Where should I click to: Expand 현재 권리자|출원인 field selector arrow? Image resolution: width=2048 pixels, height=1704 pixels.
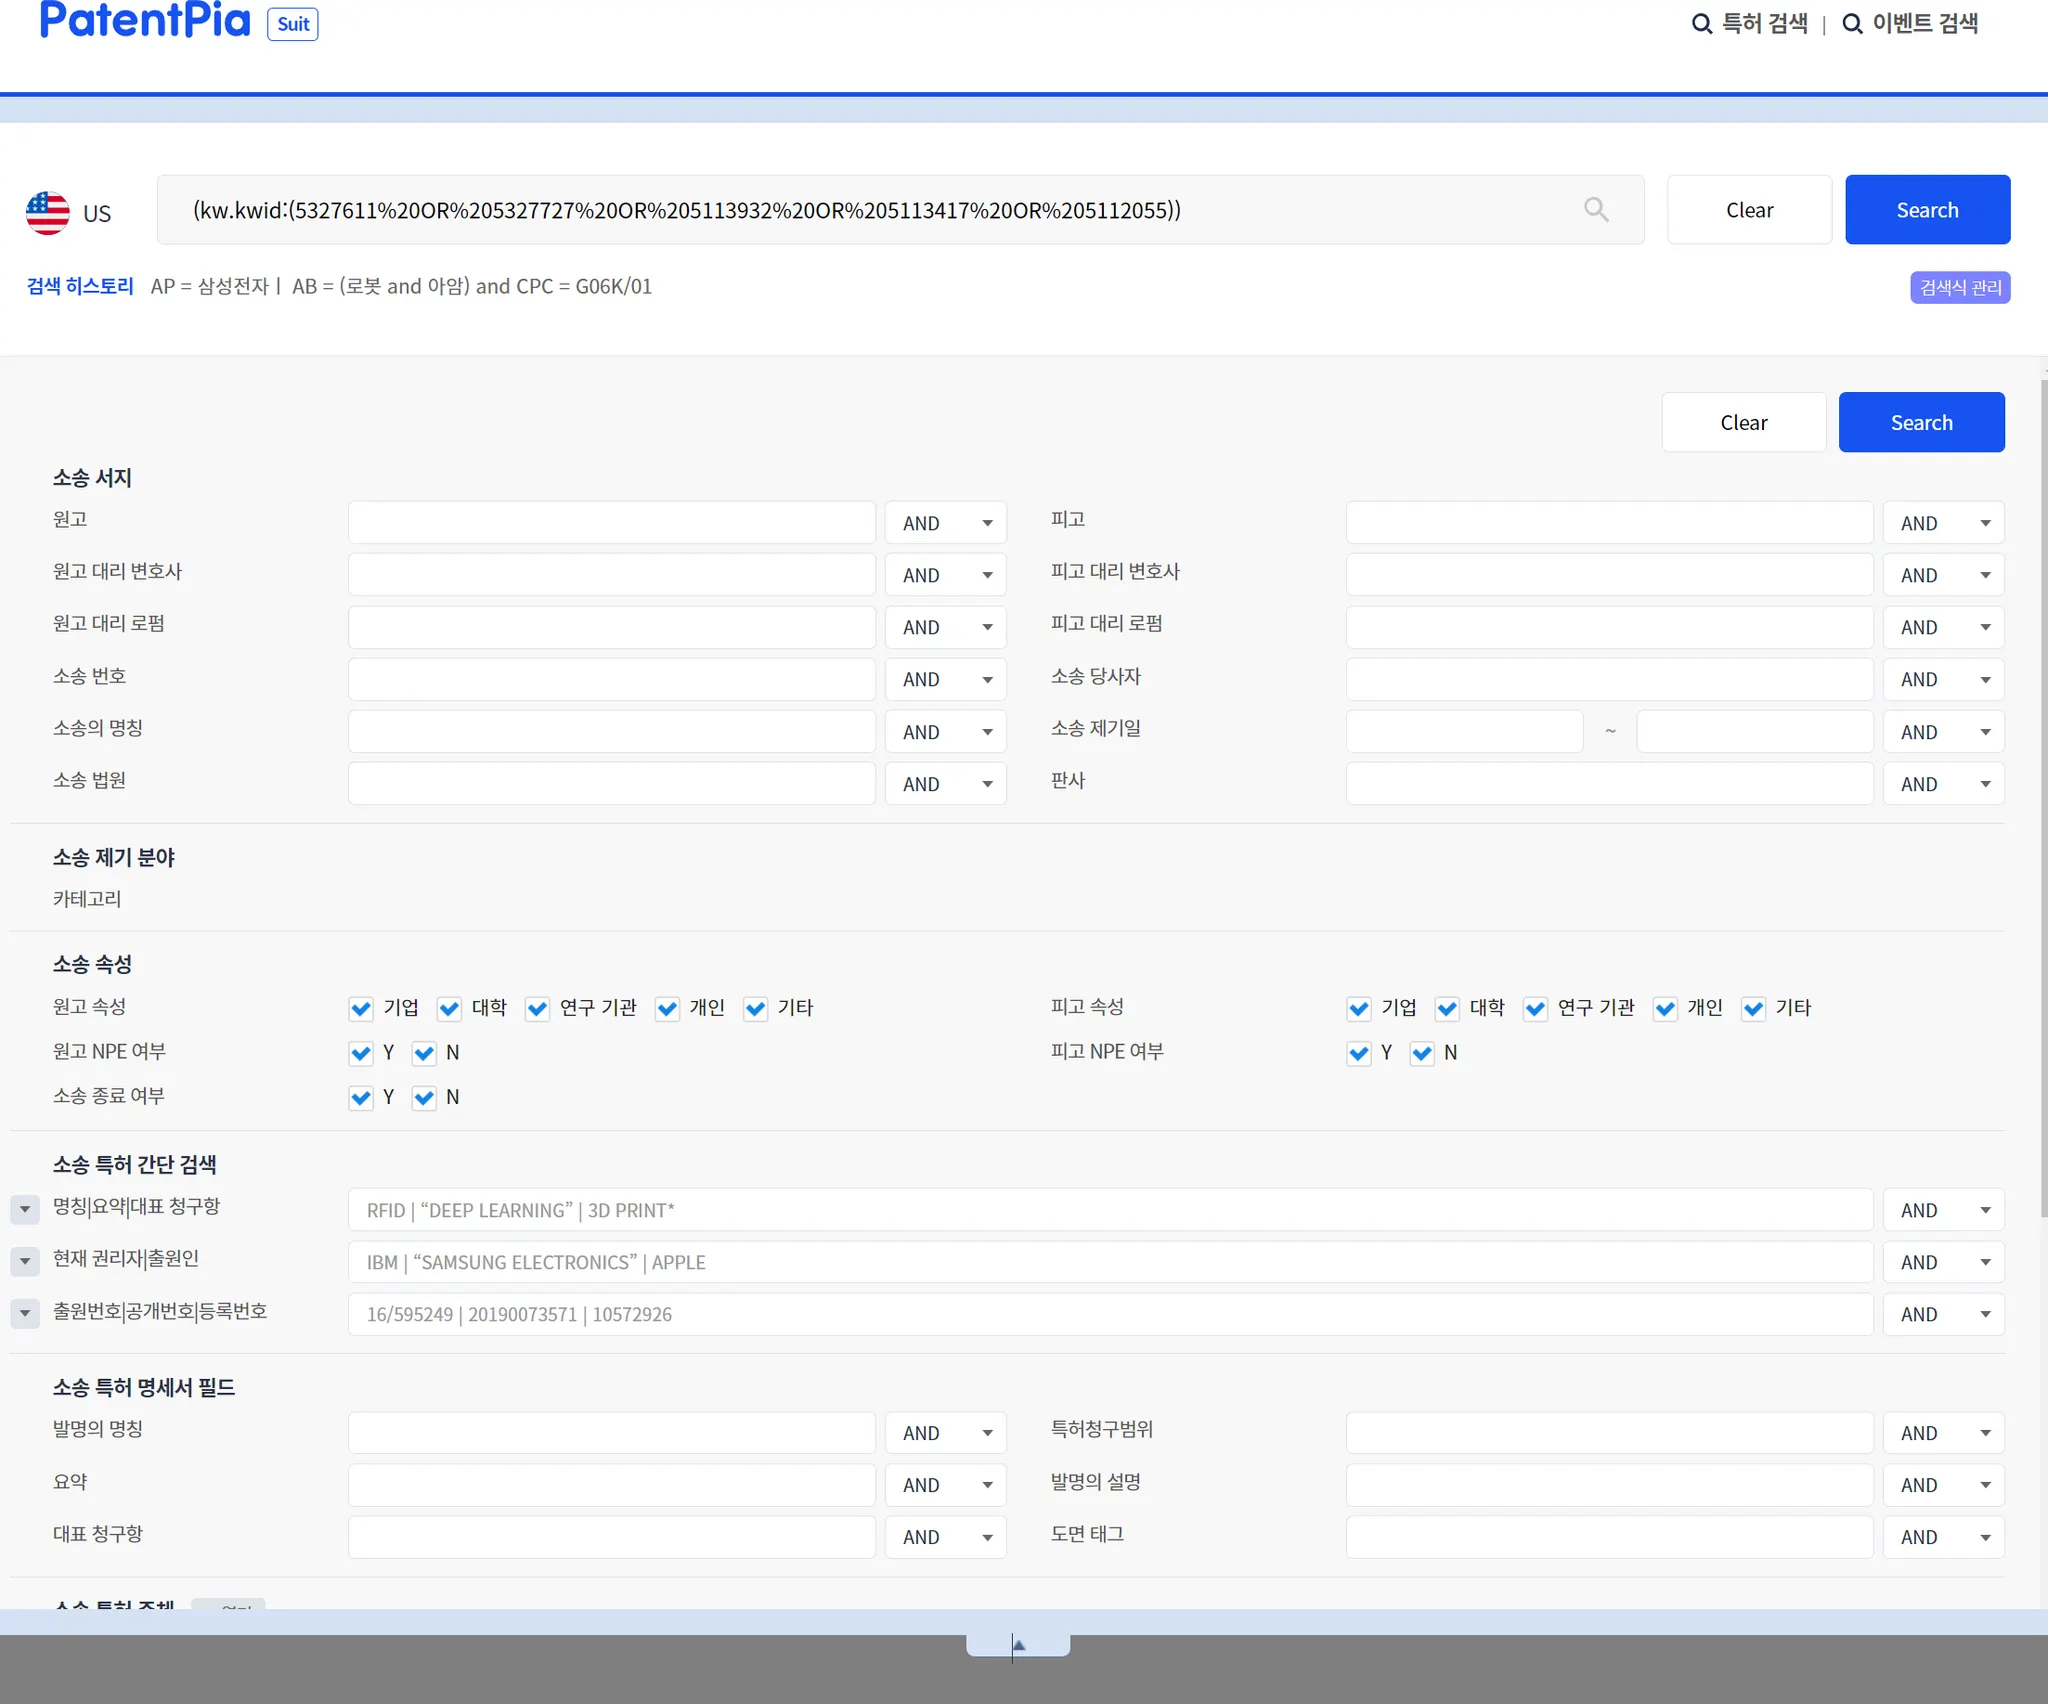(x=25, y=1261)
